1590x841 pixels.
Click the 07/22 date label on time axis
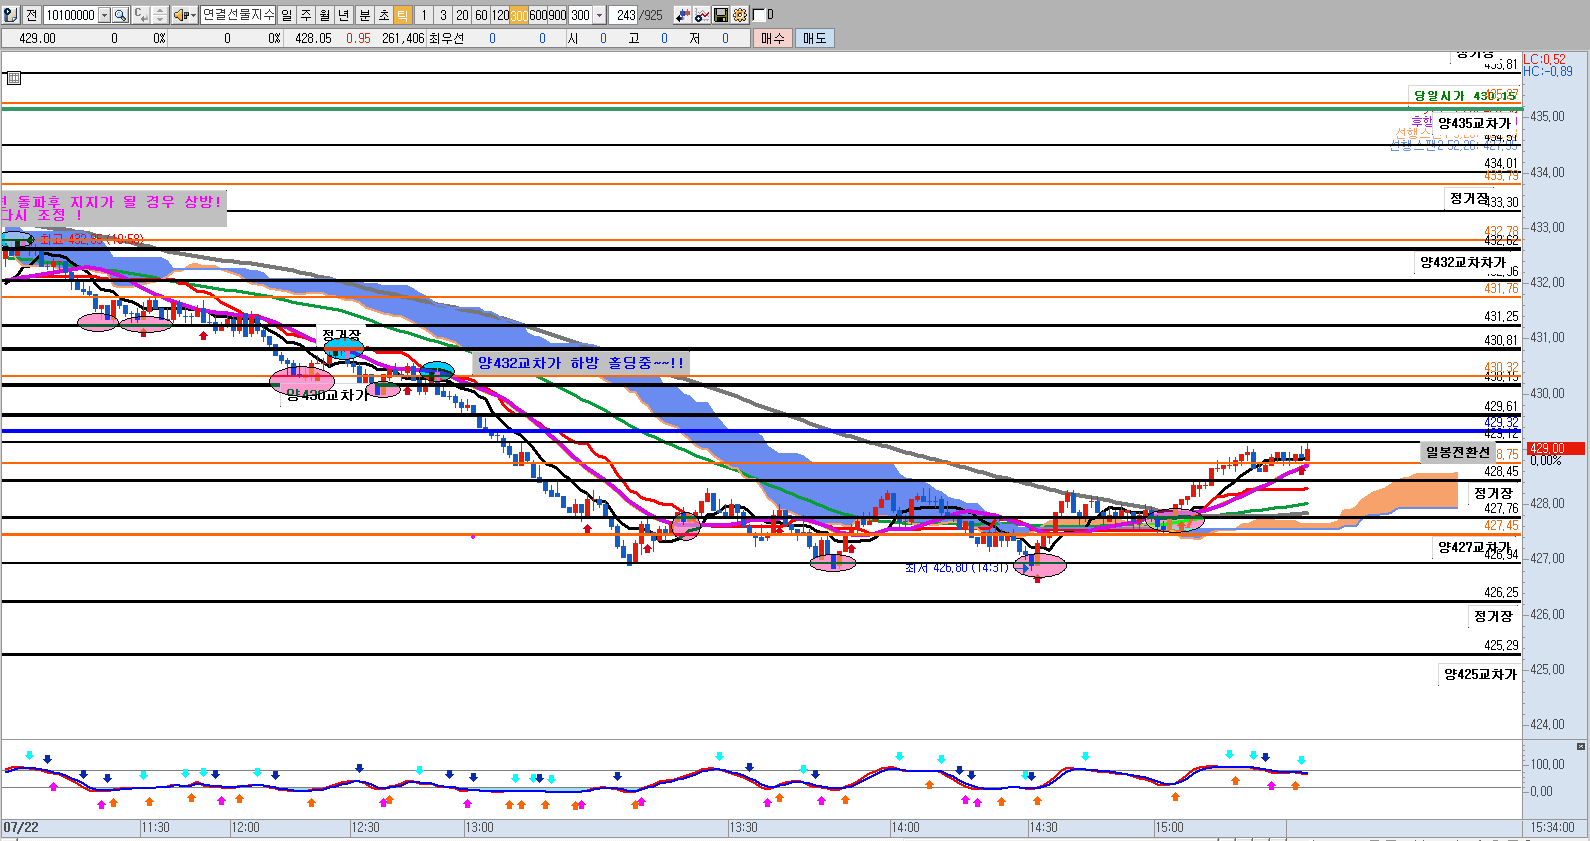tap(21, 827)
